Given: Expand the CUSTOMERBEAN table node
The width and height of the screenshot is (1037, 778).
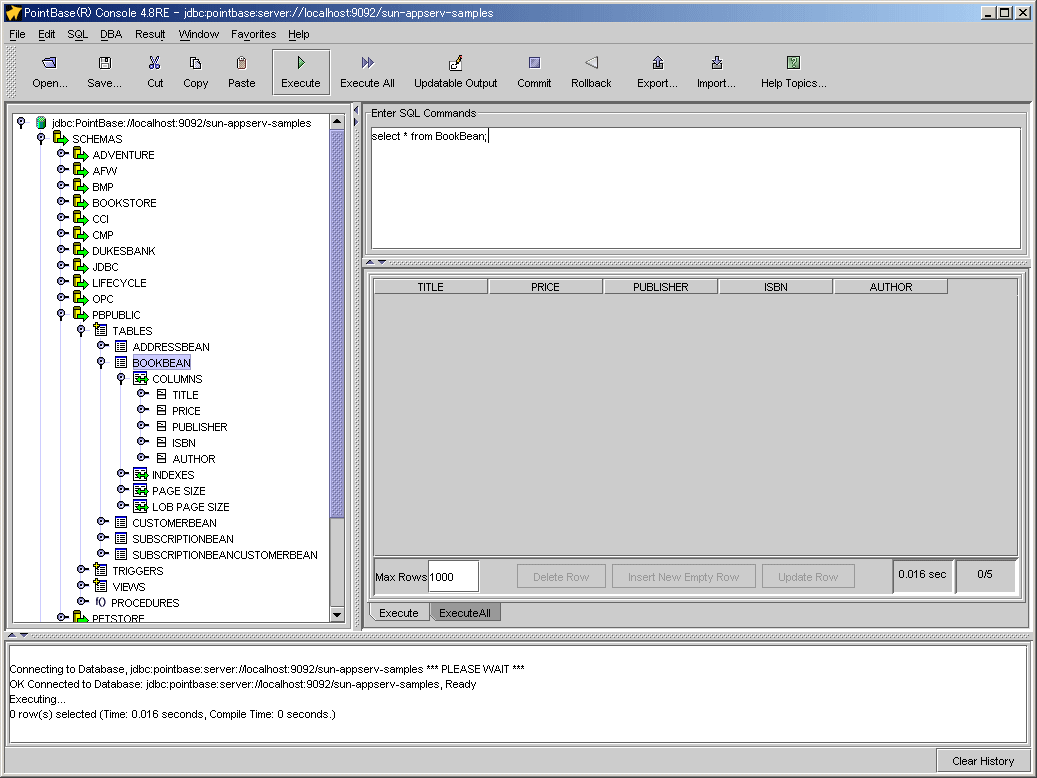Looking at the screenshot, I should pyautogui.click(x=103, y=522).
